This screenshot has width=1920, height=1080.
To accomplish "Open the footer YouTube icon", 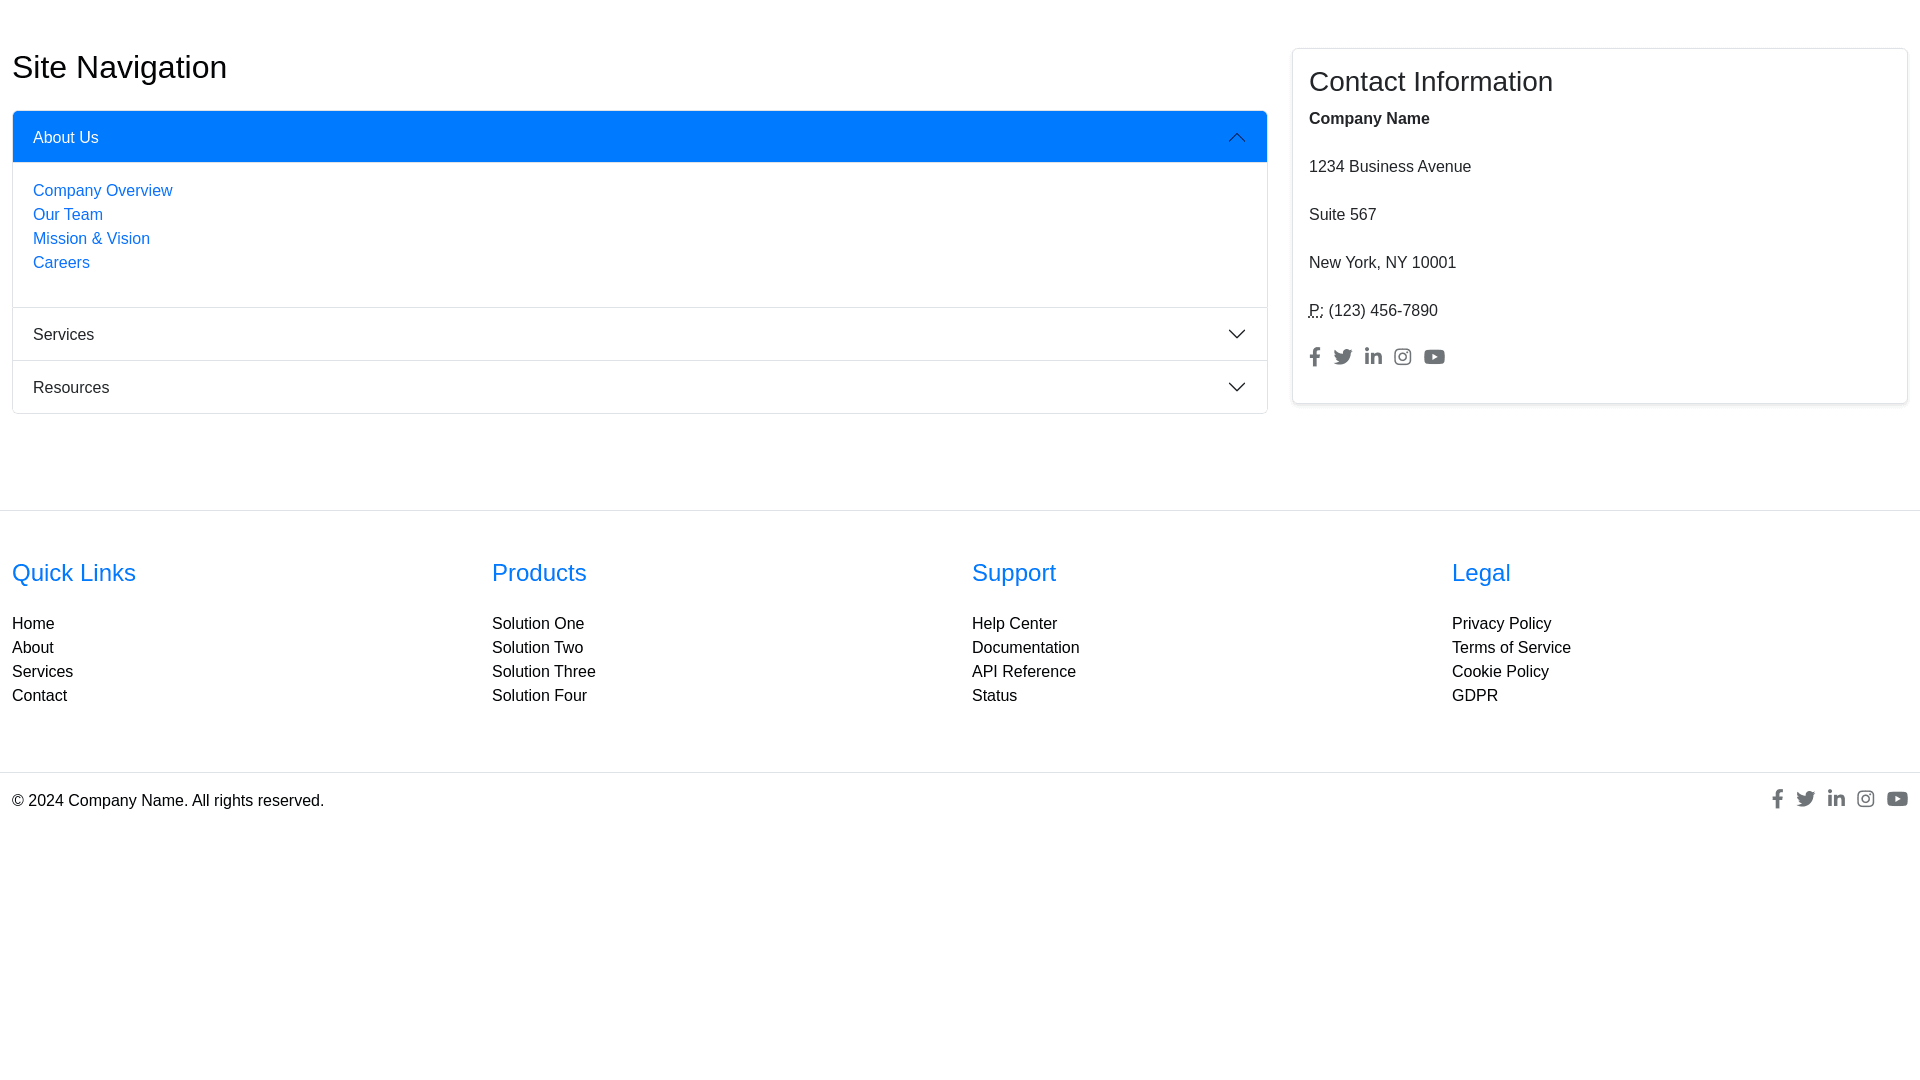I will (1897, 799).
